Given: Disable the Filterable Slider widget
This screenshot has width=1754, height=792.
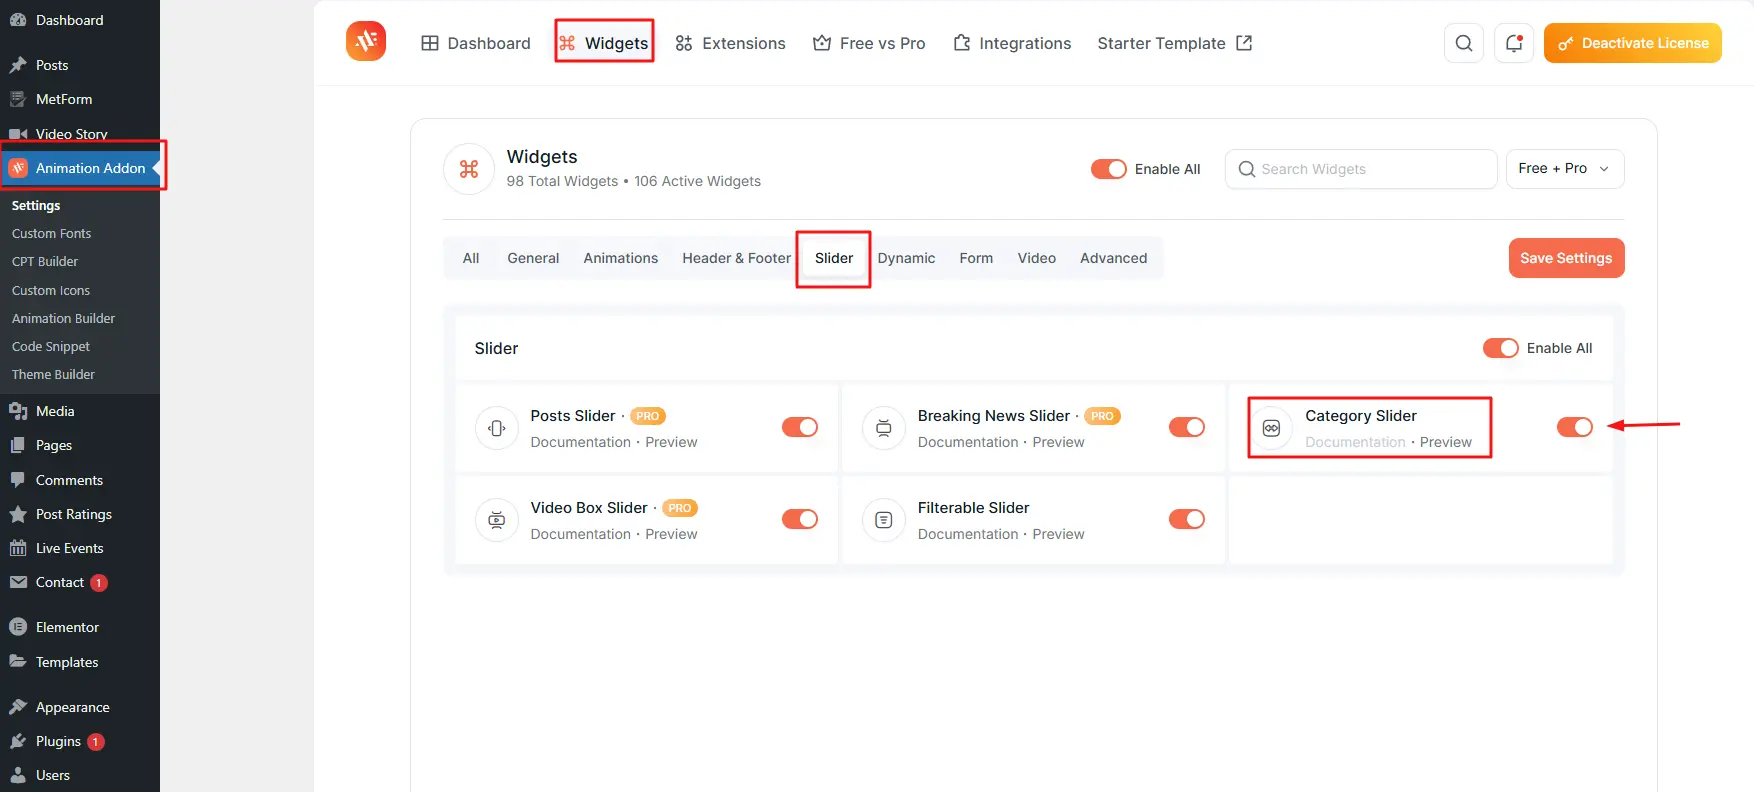Looking at the screenshot, I should click(x=1187, y=519).
